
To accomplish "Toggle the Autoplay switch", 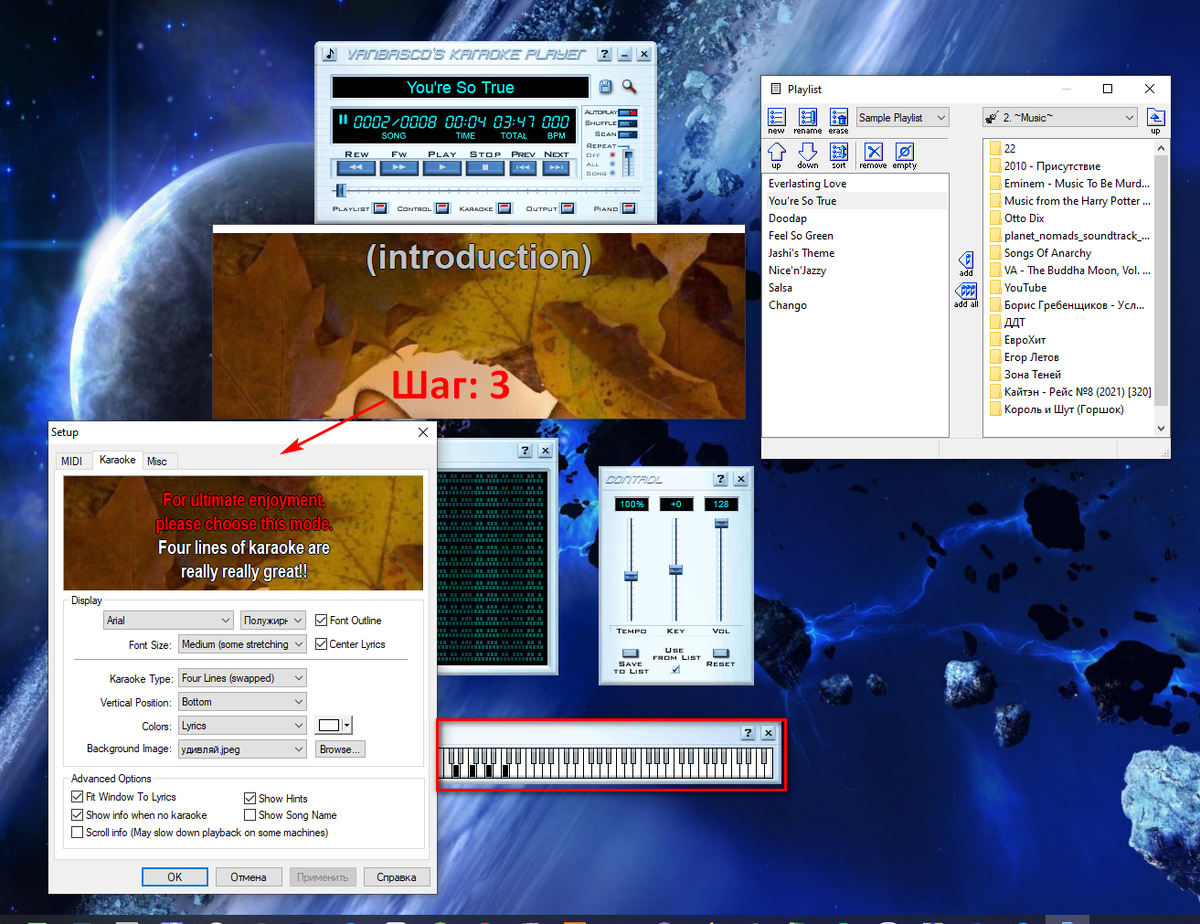I will (628, 112).
